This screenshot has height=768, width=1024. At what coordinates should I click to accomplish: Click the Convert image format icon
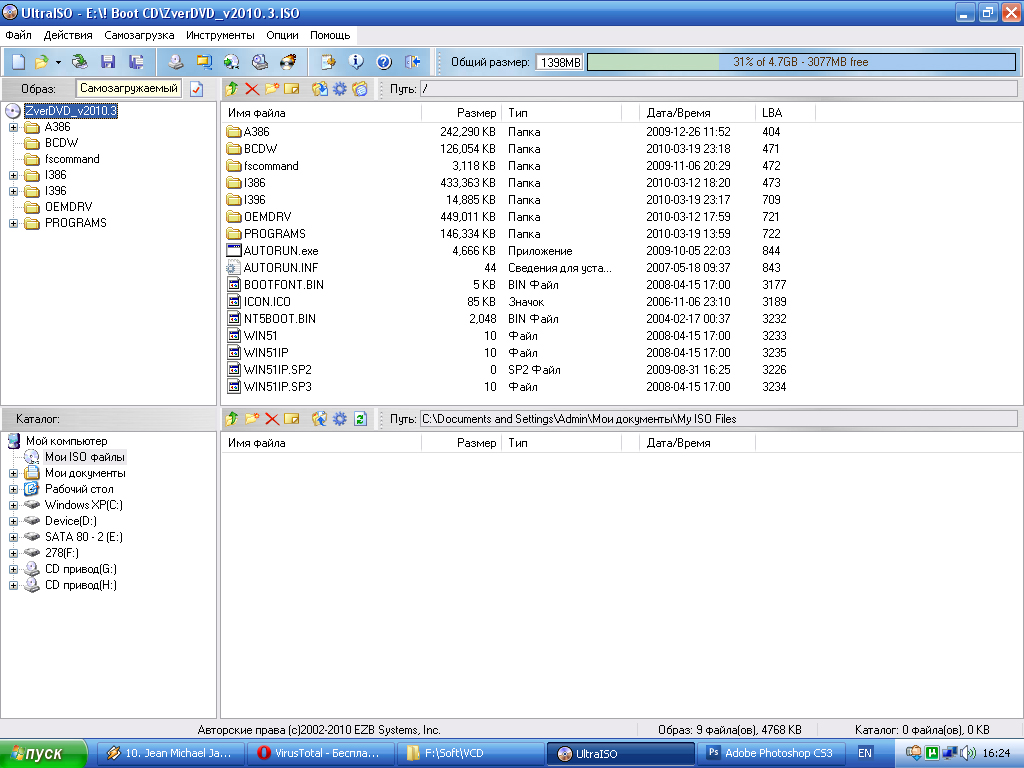204,62
